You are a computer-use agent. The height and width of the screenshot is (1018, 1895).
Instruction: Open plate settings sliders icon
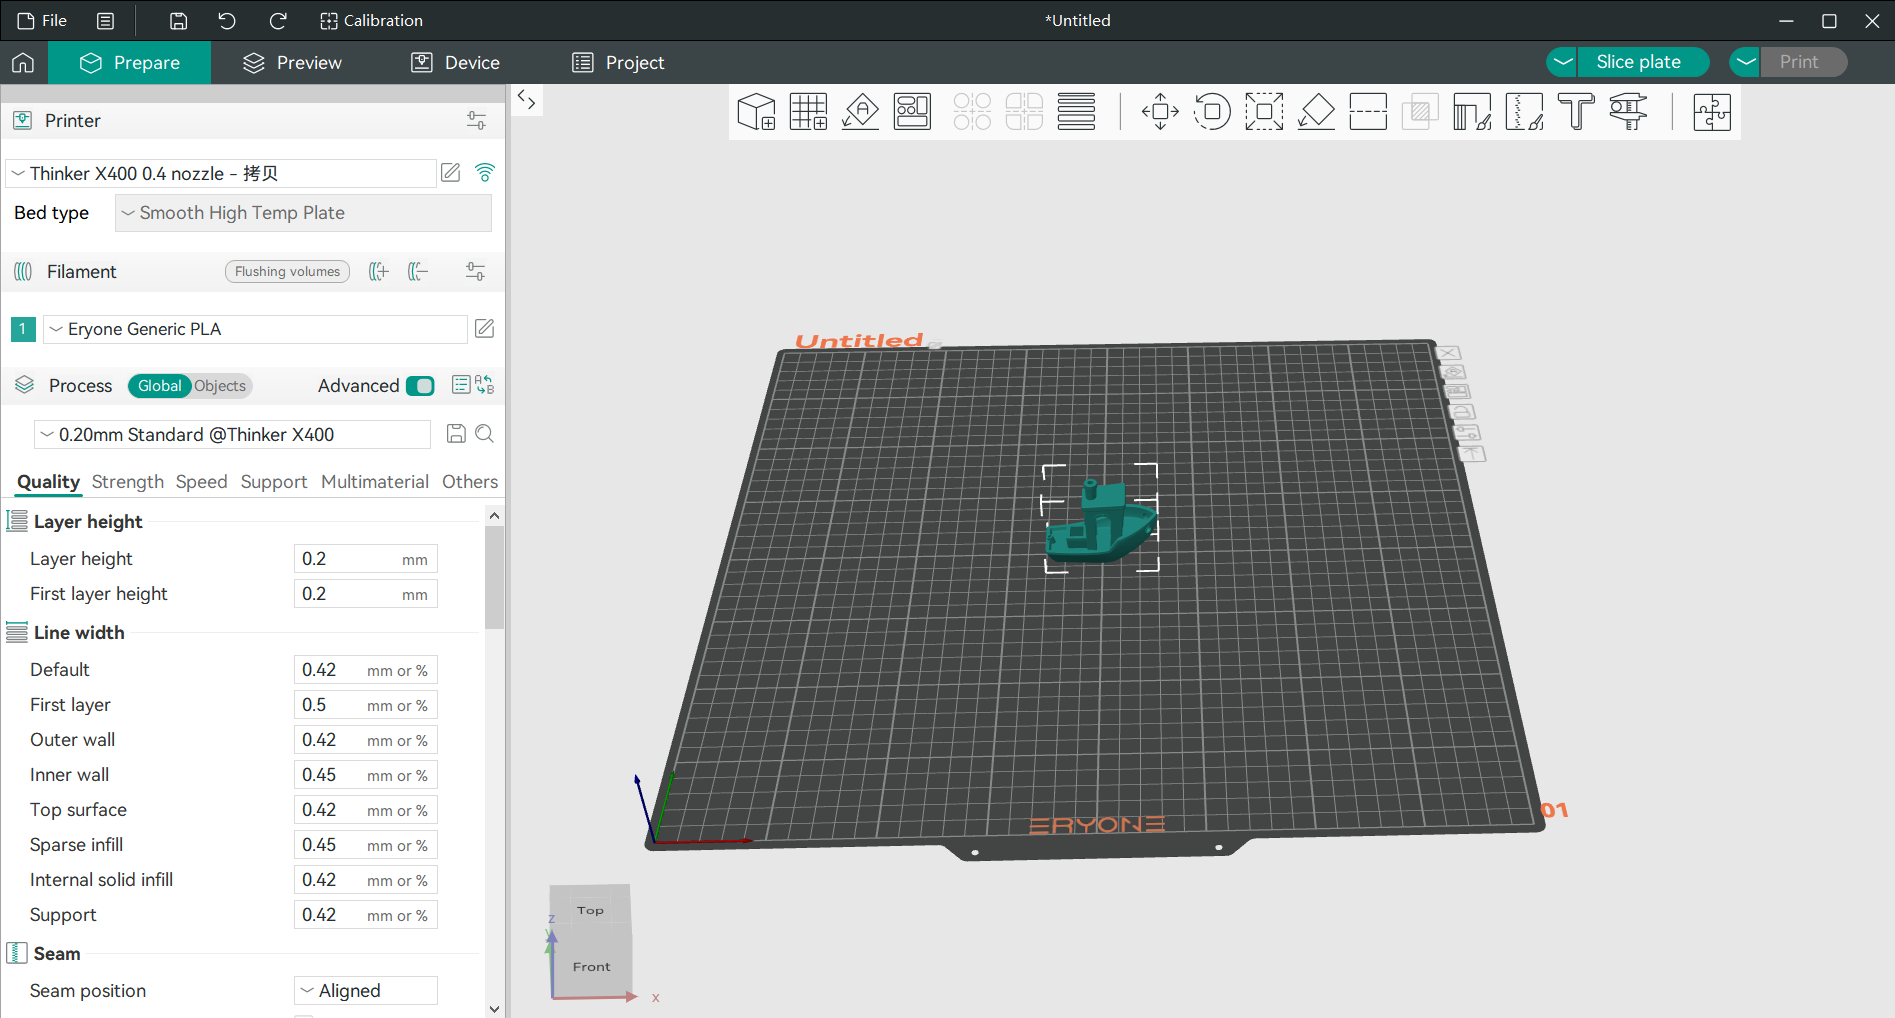(x=1467, y=432)
